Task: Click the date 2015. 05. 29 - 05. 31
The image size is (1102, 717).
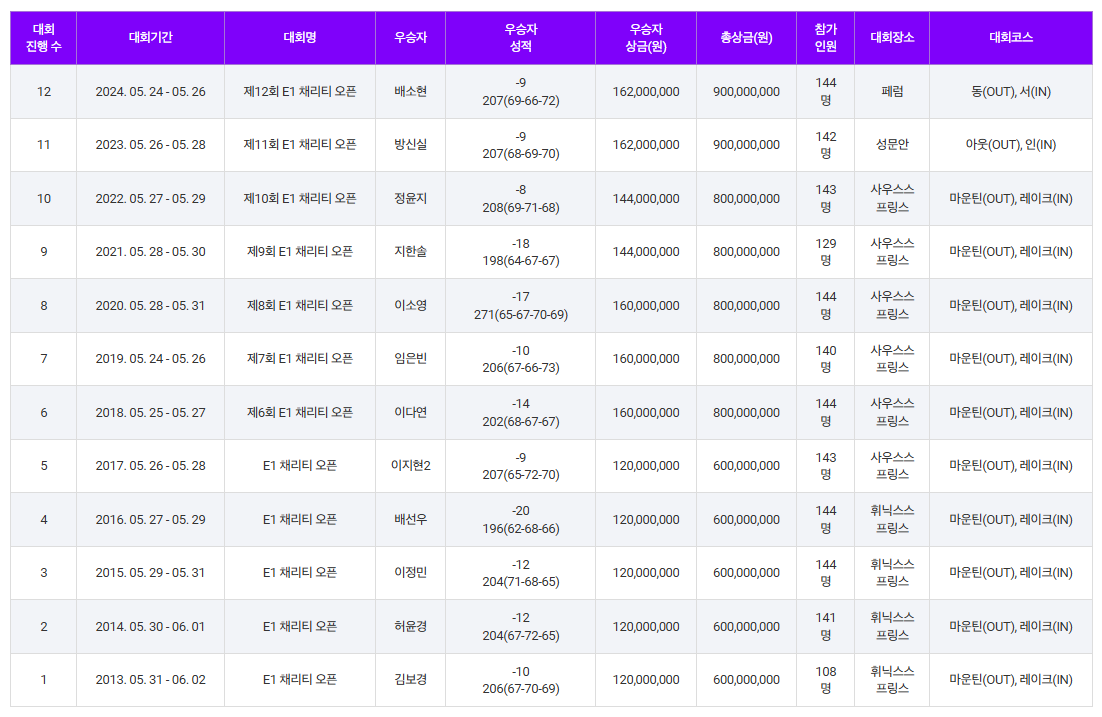Action: coord(150,572)
